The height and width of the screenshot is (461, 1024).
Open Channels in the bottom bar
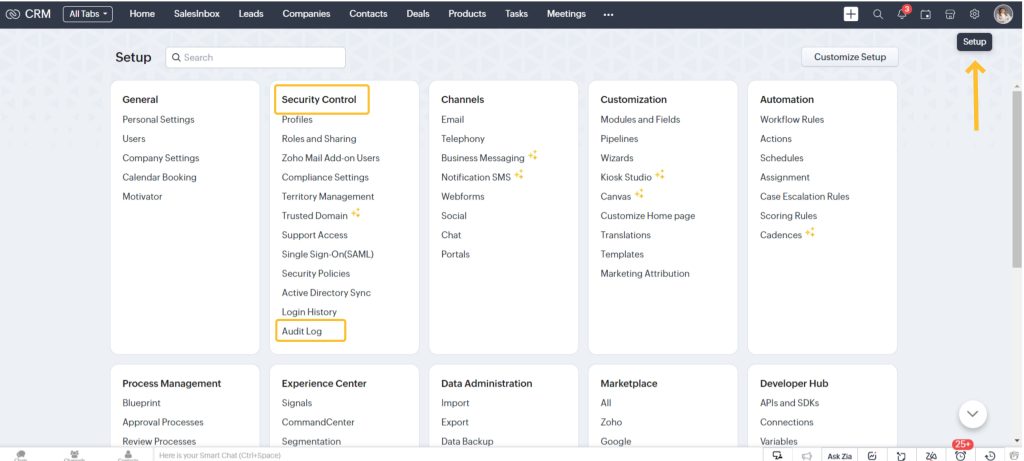click(74, 455)
